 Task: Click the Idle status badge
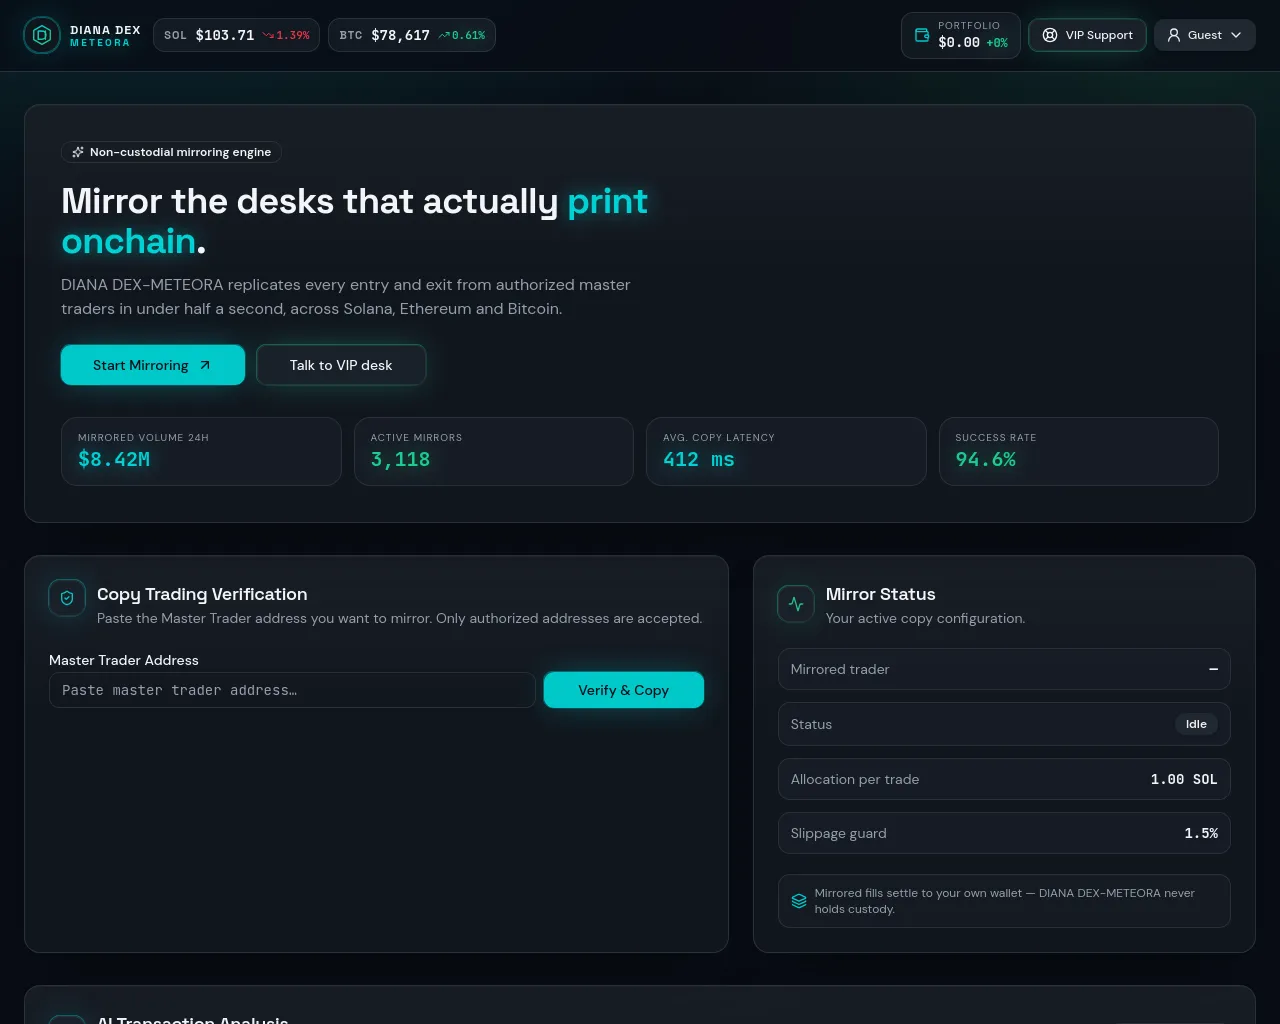point(1196,724)
